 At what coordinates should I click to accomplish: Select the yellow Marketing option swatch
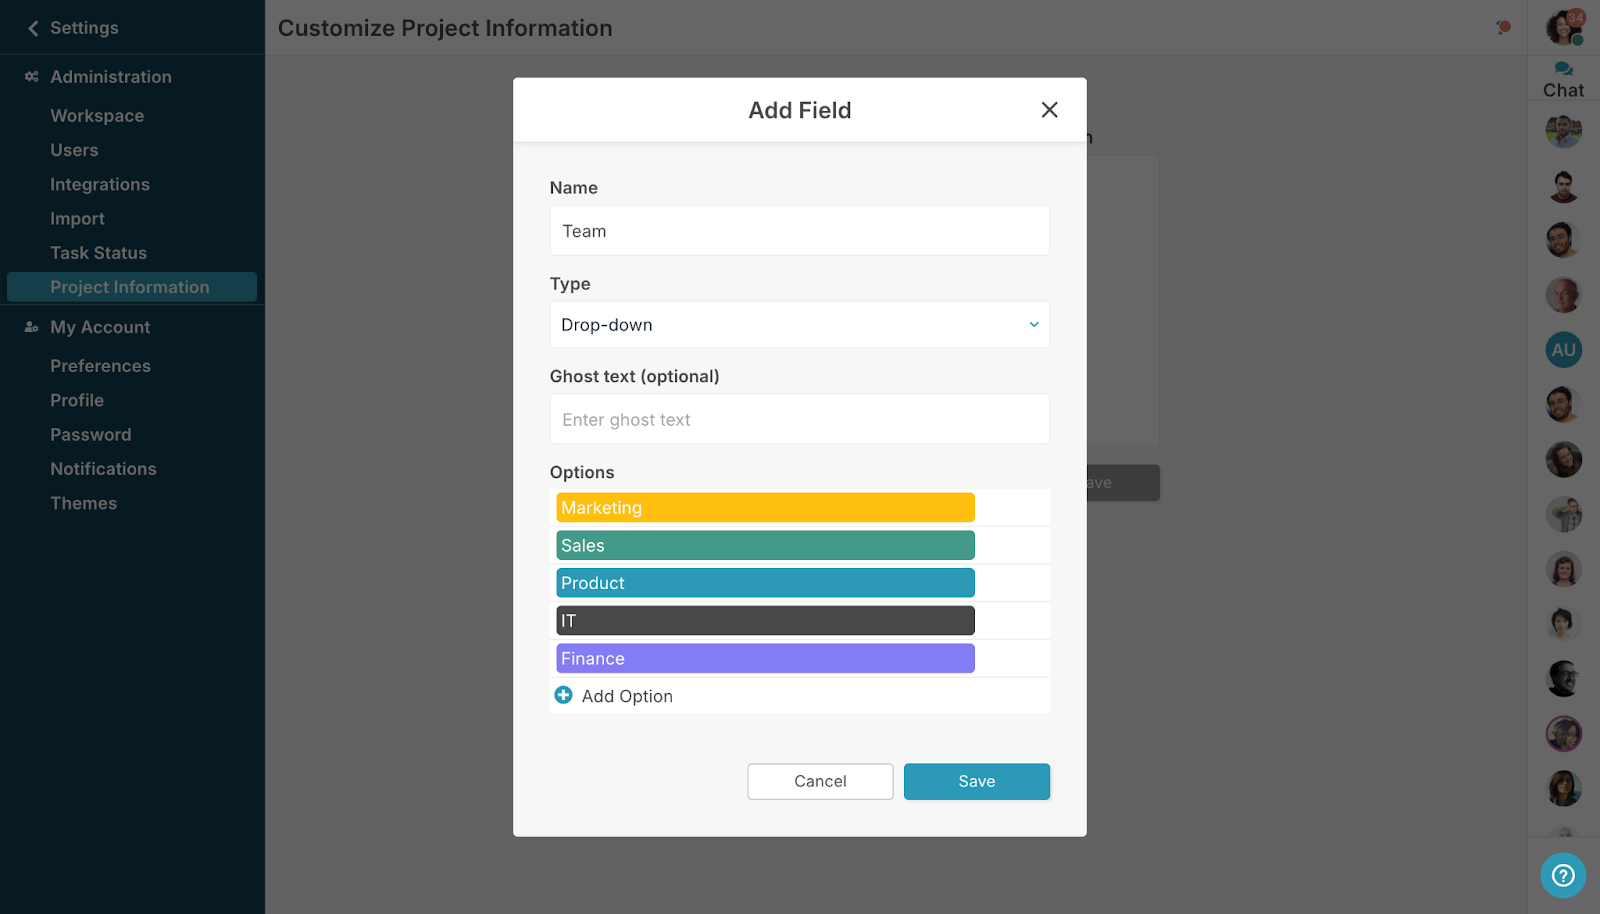764,507
